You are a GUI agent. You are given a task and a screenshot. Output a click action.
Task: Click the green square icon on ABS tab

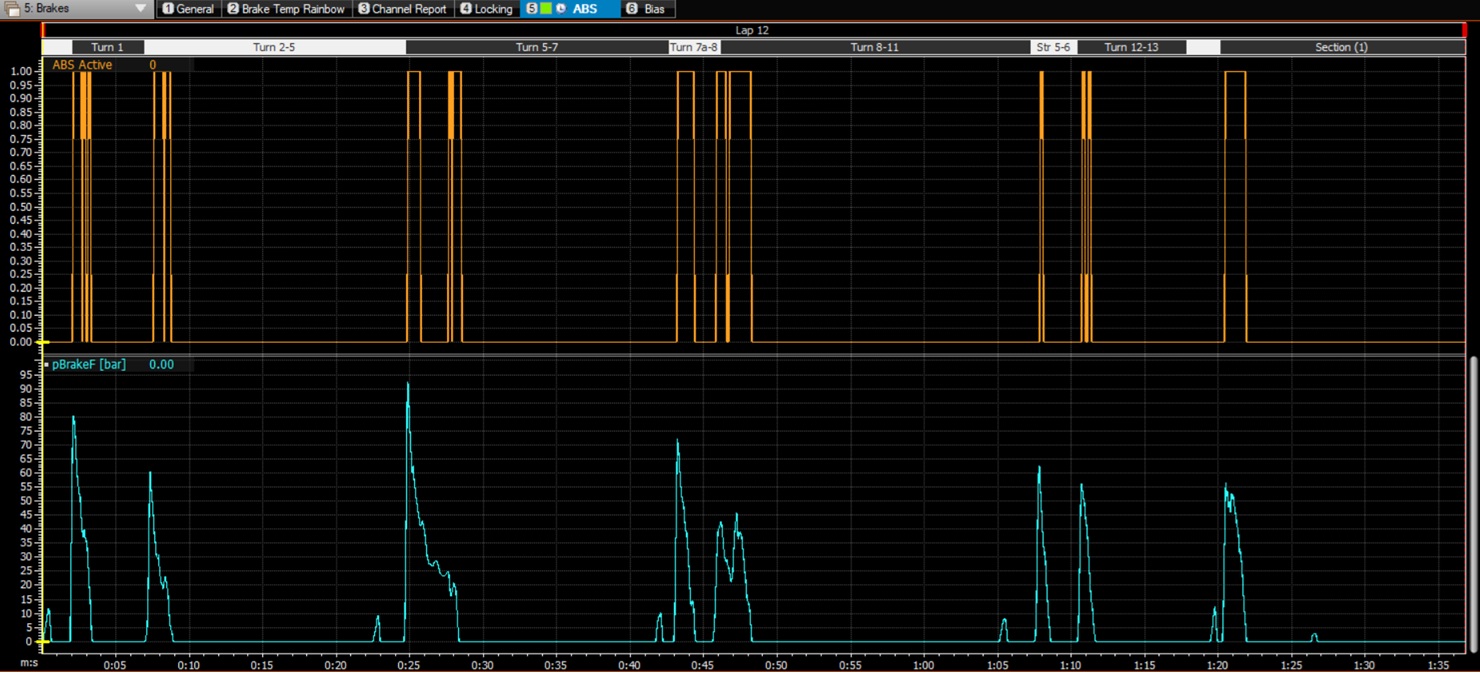546,9
